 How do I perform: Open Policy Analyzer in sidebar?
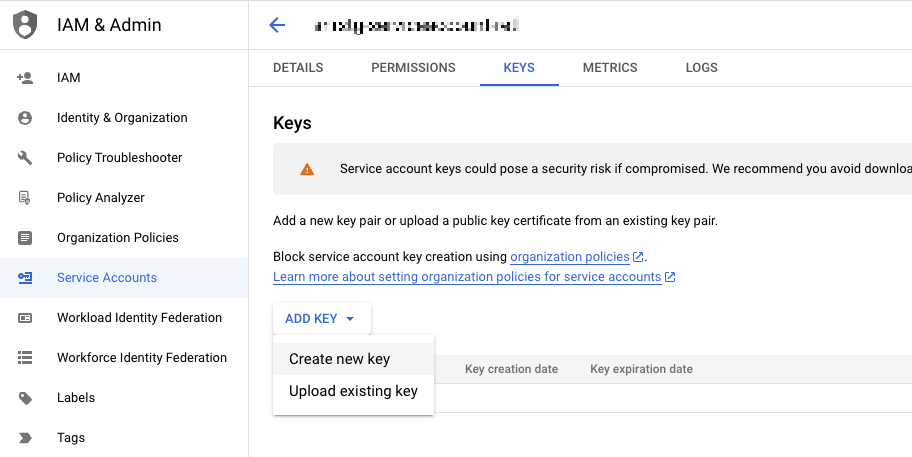pyautogui.click(x=124, y=198)
